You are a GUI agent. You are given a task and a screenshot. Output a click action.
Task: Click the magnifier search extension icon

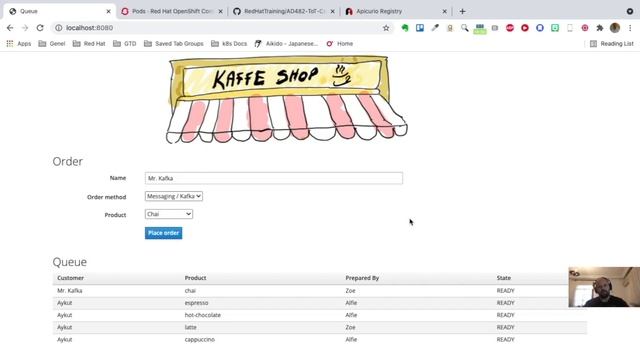(x=464, y=28)
